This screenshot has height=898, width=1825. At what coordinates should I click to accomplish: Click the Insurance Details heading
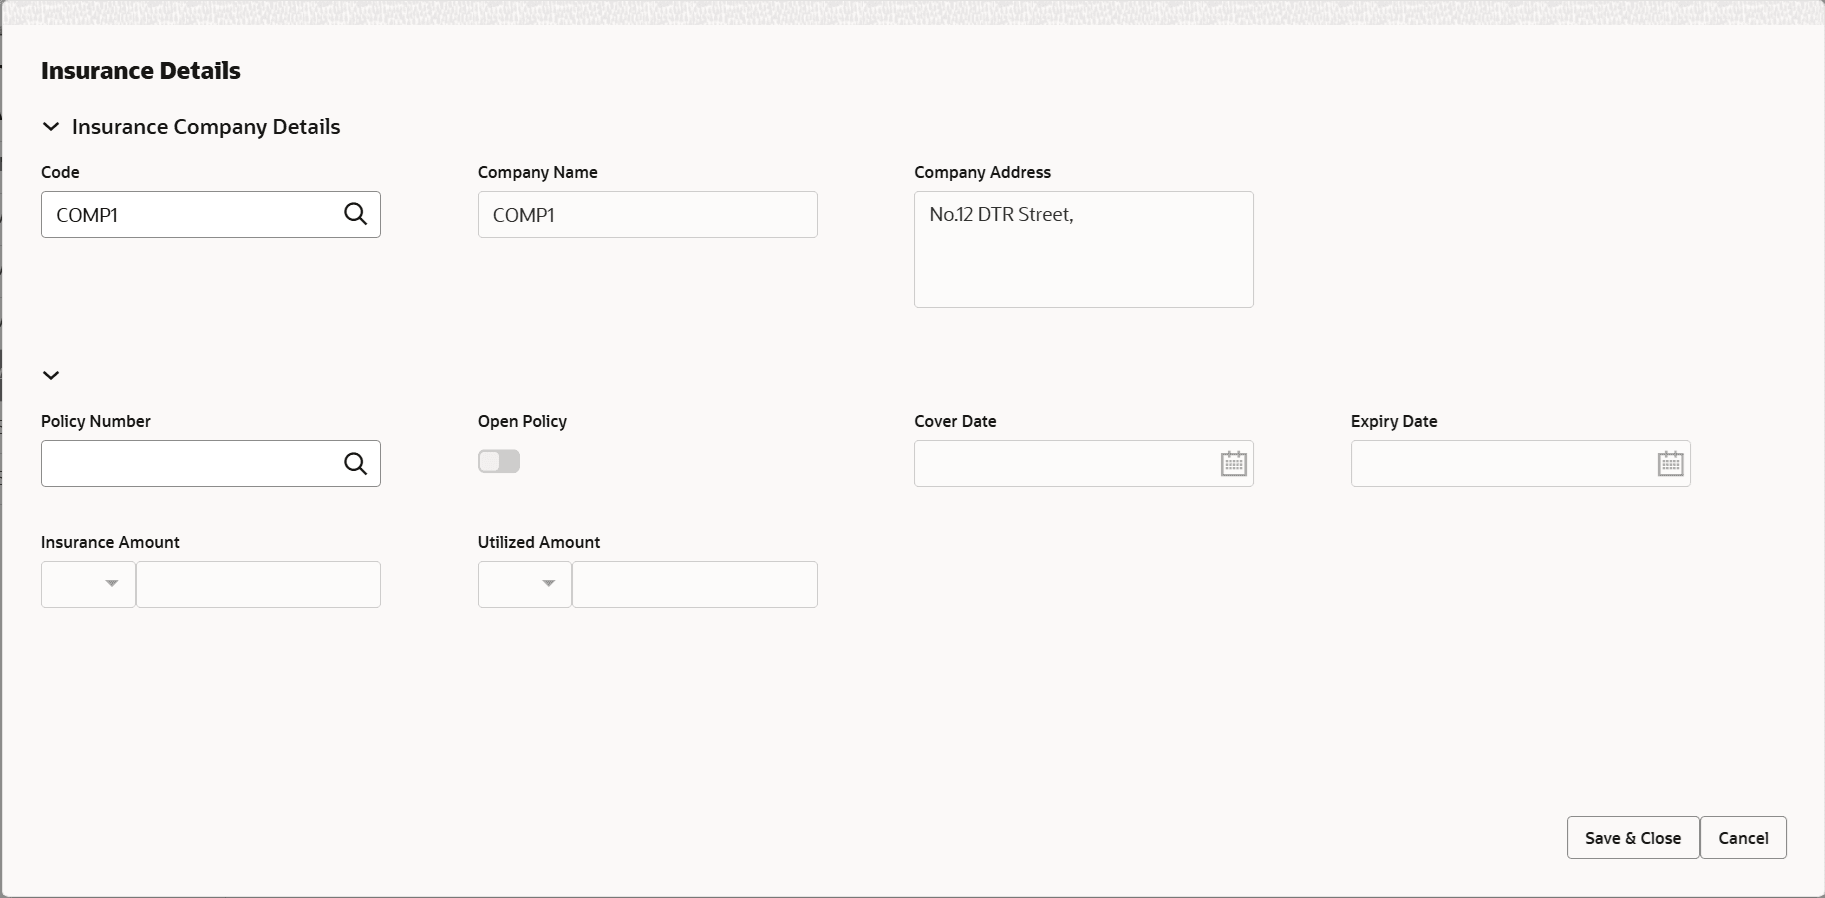[x=141, y=71]
